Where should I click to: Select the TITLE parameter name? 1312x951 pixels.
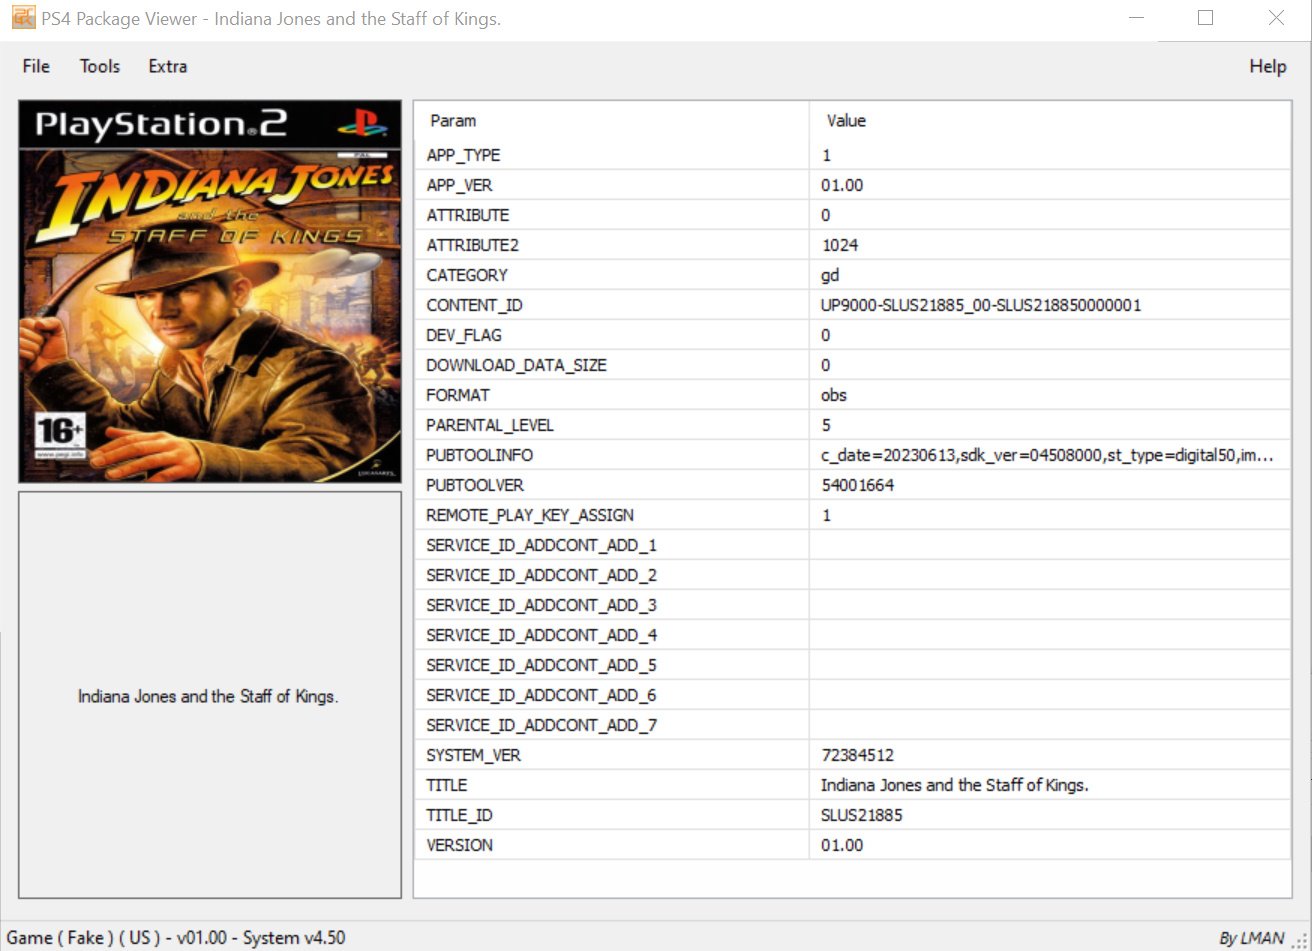tap(446, 785)
